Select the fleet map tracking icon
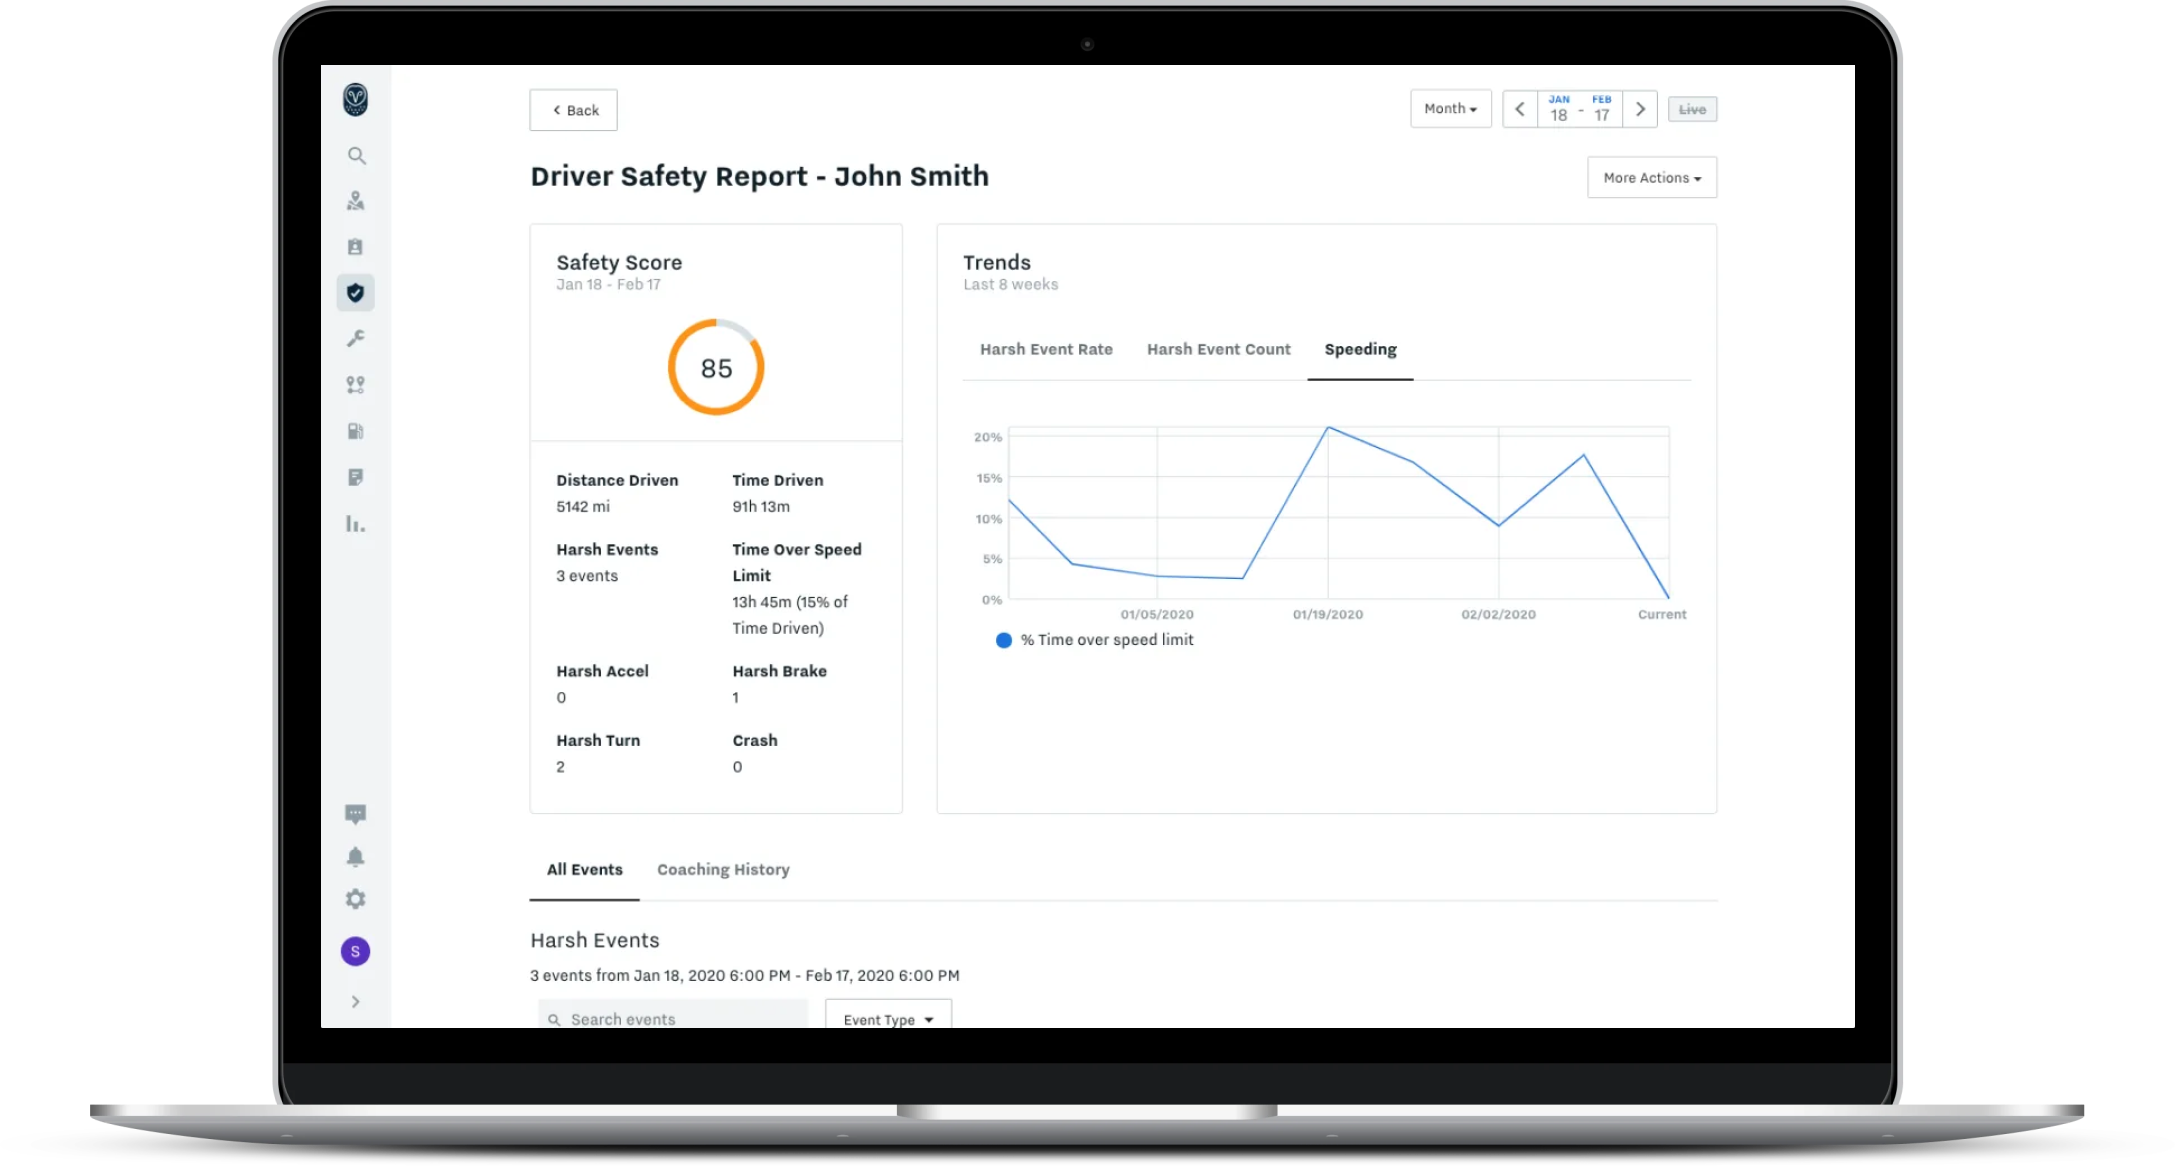The height and width of the screenshot is (1166, 2175). click(x=357, y=201)
